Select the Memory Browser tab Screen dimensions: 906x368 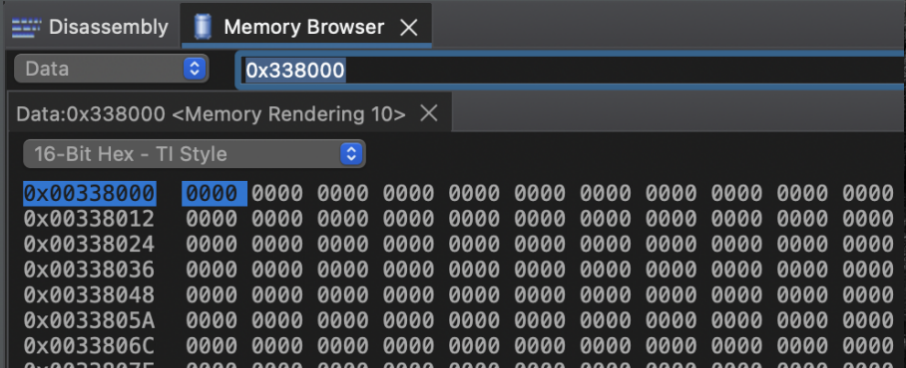pos(306,27)
